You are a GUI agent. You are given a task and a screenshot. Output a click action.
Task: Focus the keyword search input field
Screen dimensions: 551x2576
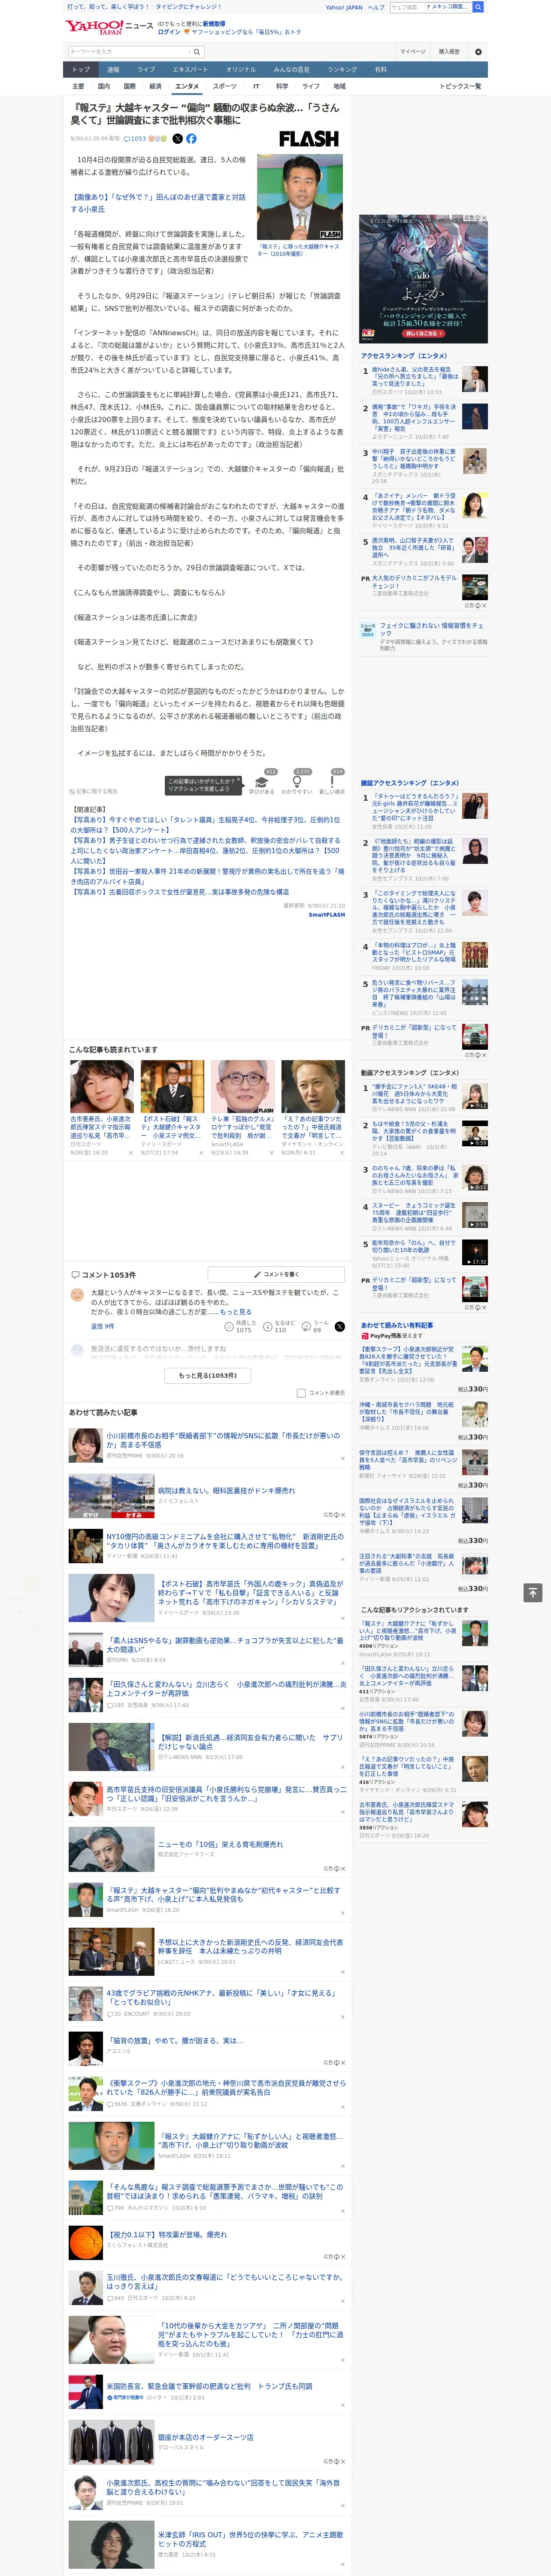(x=129, y=52)
